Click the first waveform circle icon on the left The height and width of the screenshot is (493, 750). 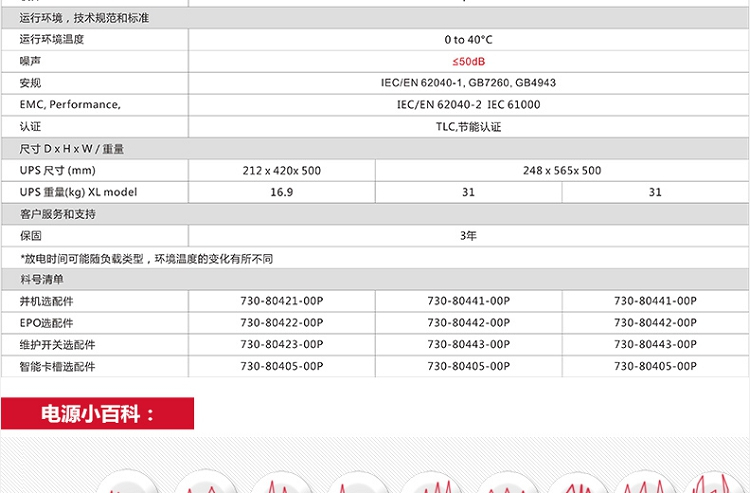click(129, 486)
